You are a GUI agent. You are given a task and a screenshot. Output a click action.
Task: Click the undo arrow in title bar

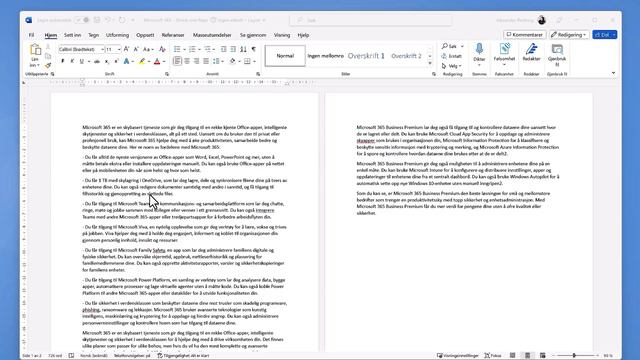pyautogui.click(x=108, y=20)
